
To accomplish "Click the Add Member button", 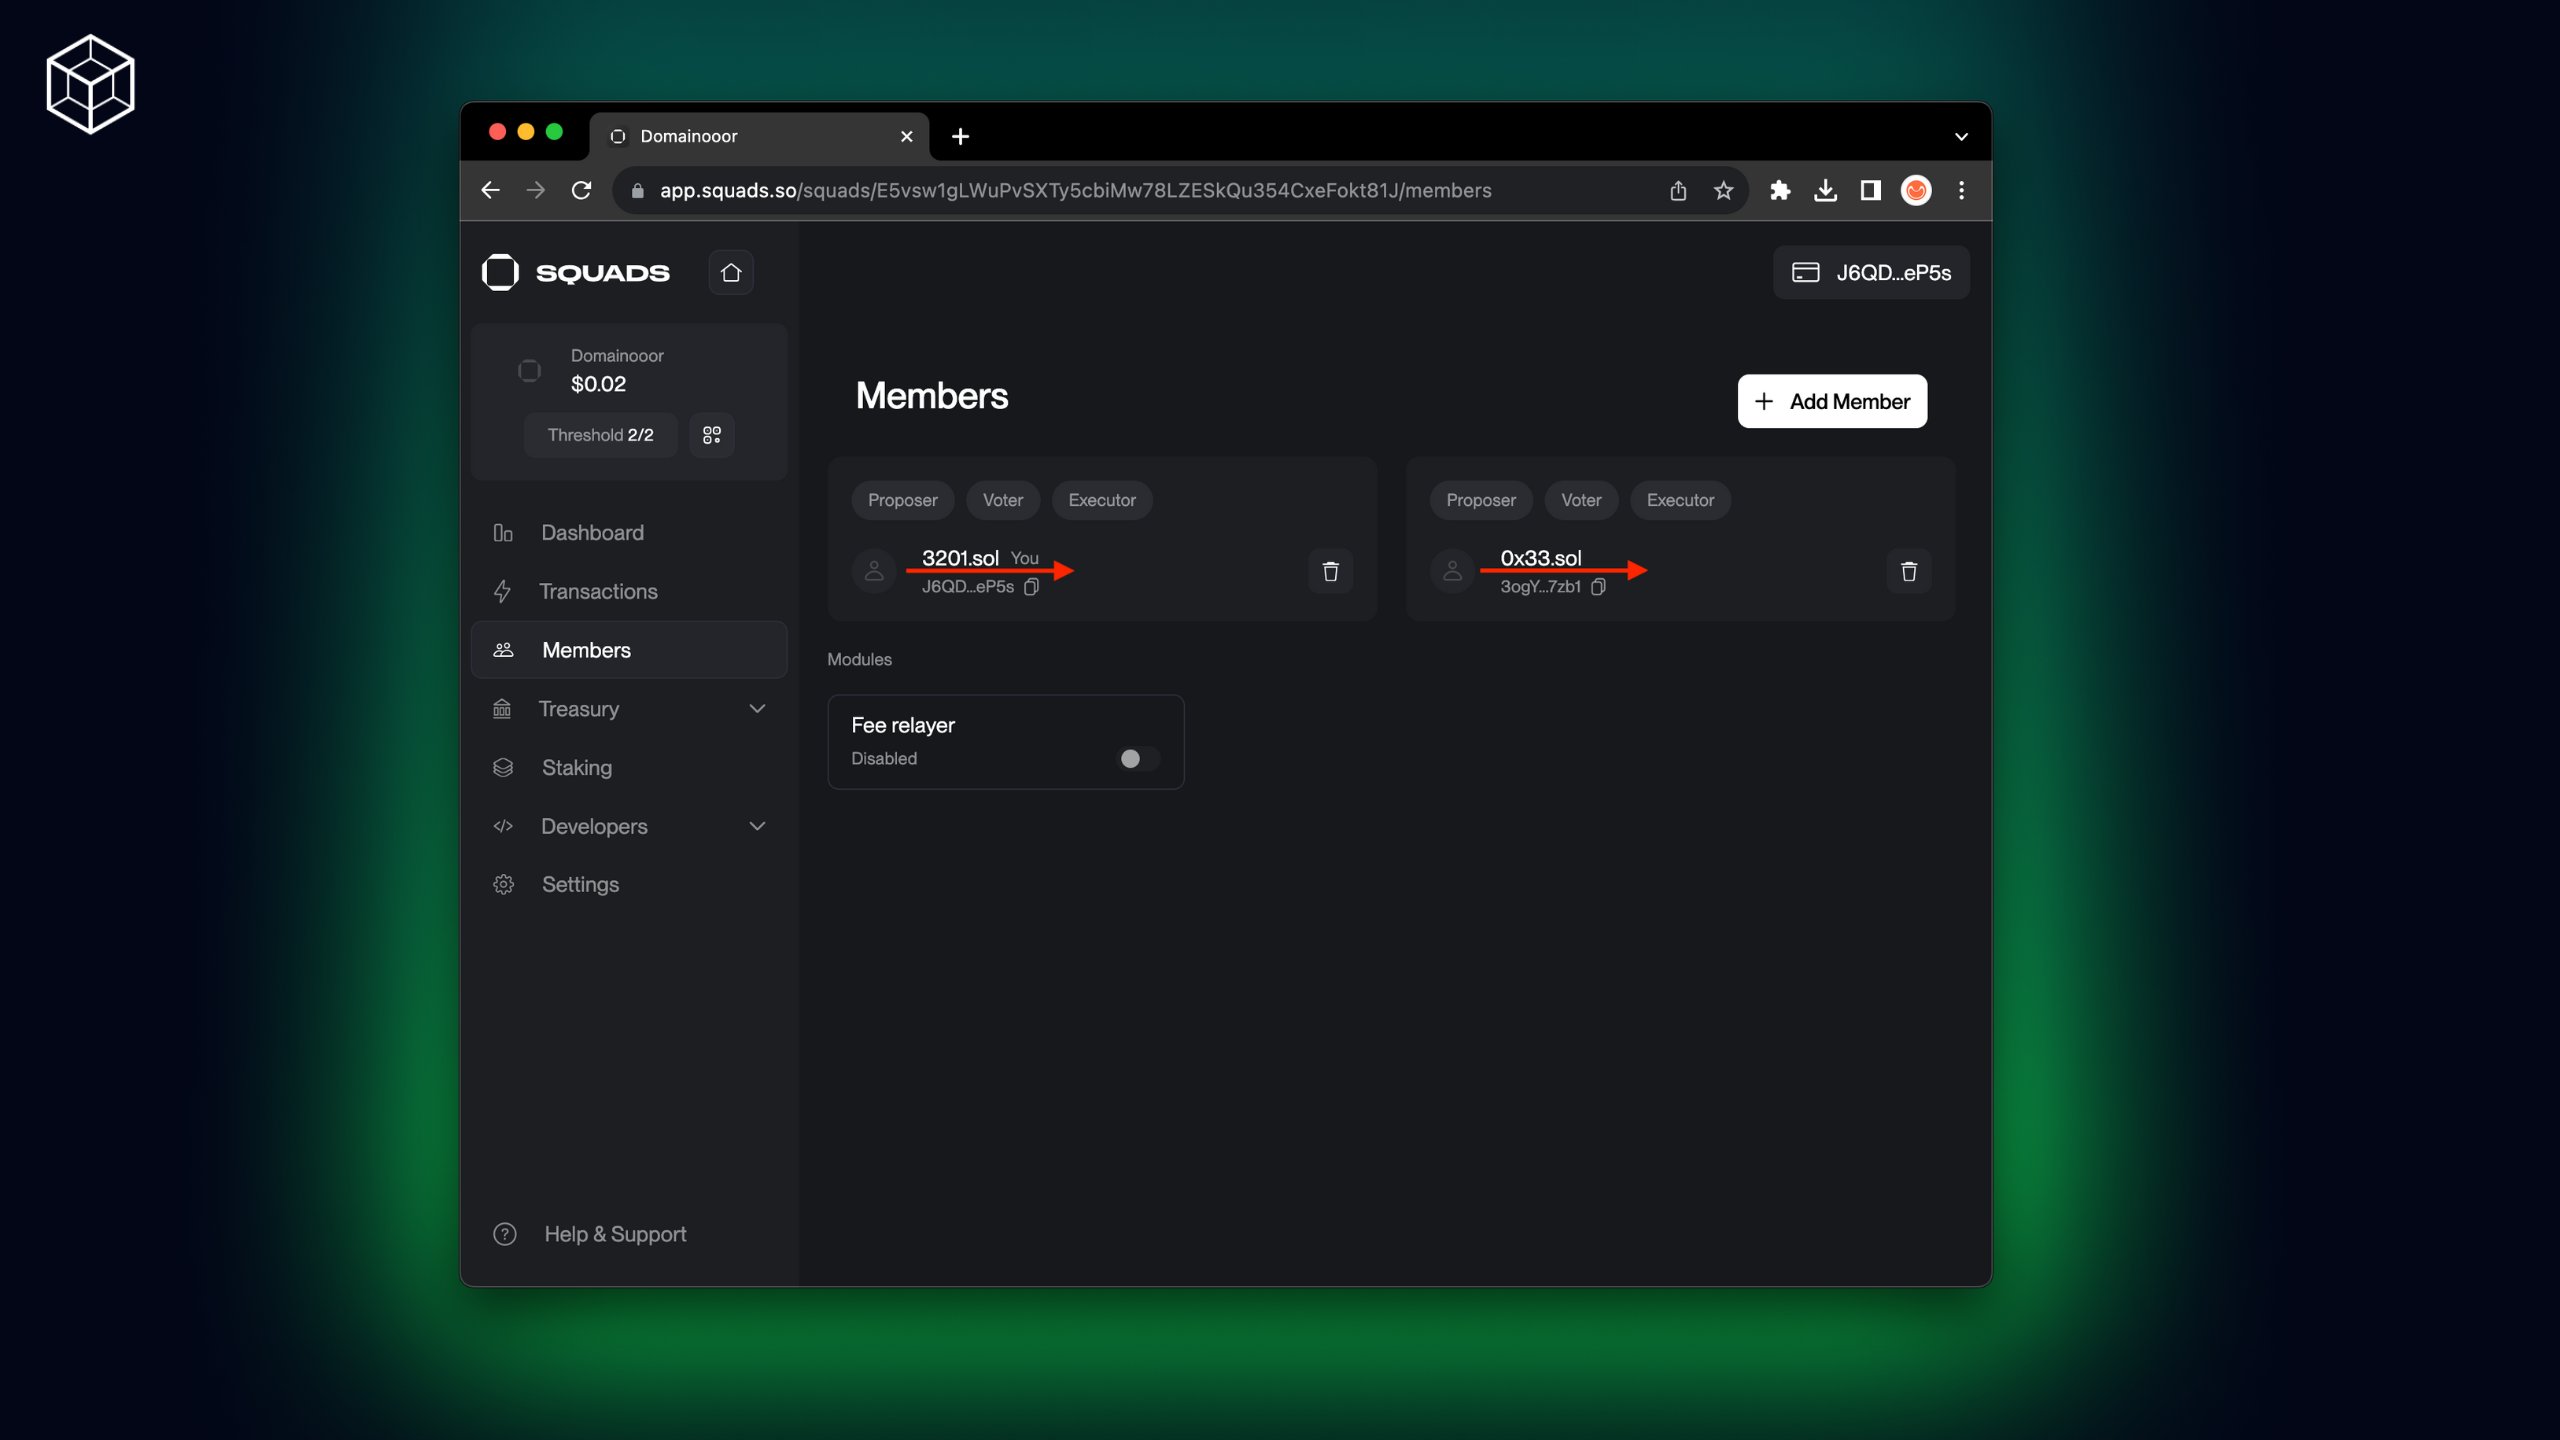I will tap(1832, 401).
